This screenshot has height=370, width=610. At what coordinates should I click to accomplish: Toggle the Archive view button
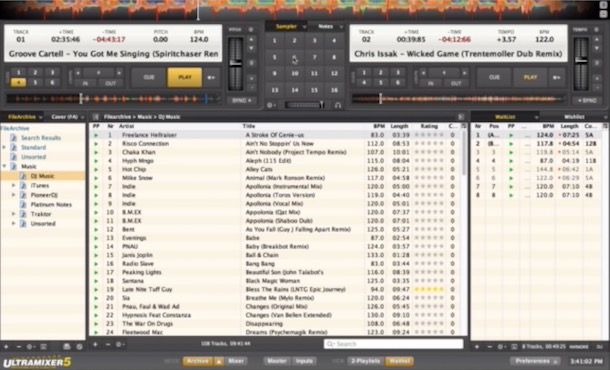pyautogui.click(x=198, y=361)
